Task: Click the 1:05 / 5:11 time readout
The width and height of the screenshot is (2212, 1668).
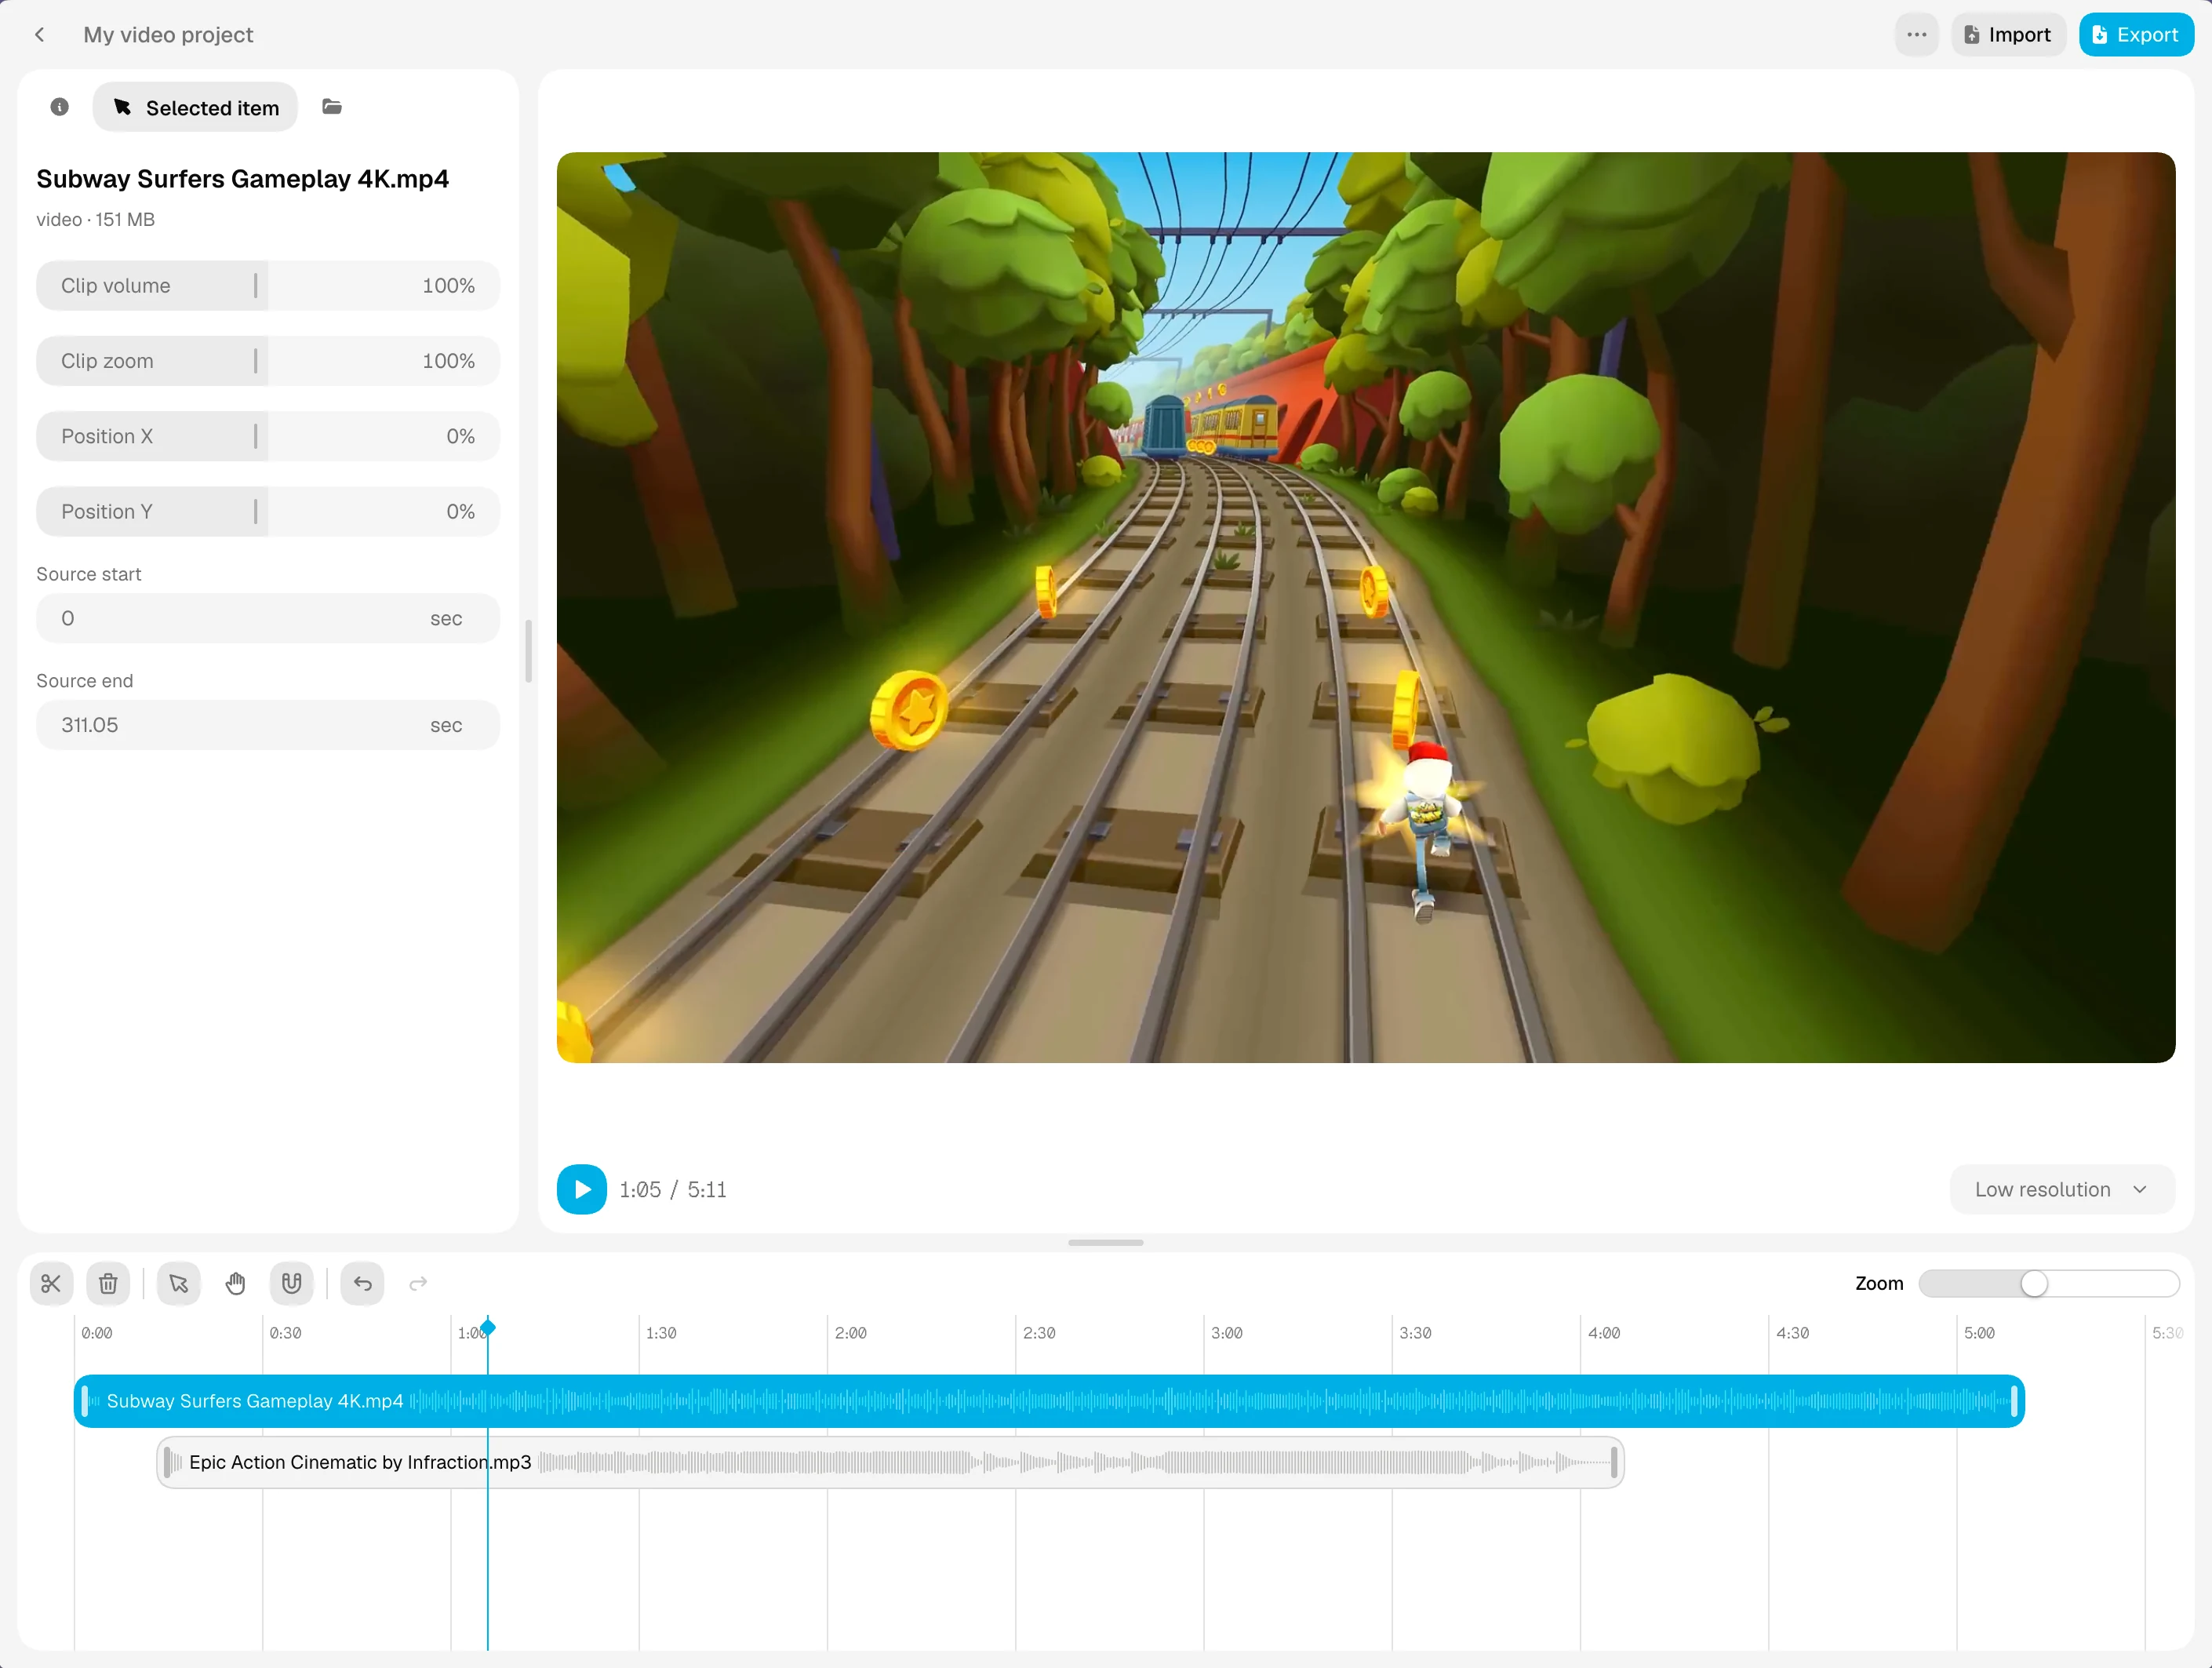Action: pyautogui.click(x=672, y=1190)
